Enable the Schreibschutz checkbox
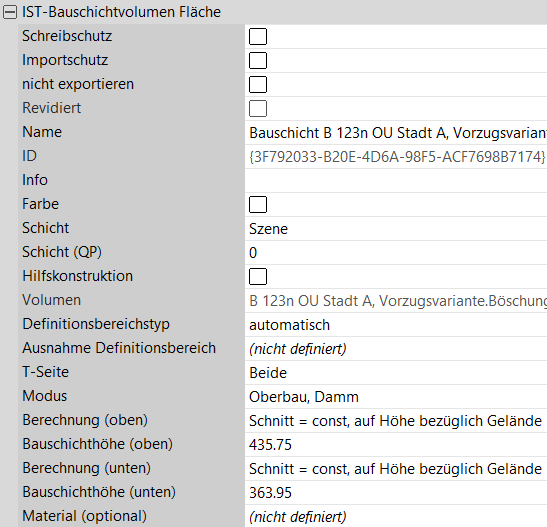Image resolution: width=547 pixels, height=527 pixels. tap(258, 37)
